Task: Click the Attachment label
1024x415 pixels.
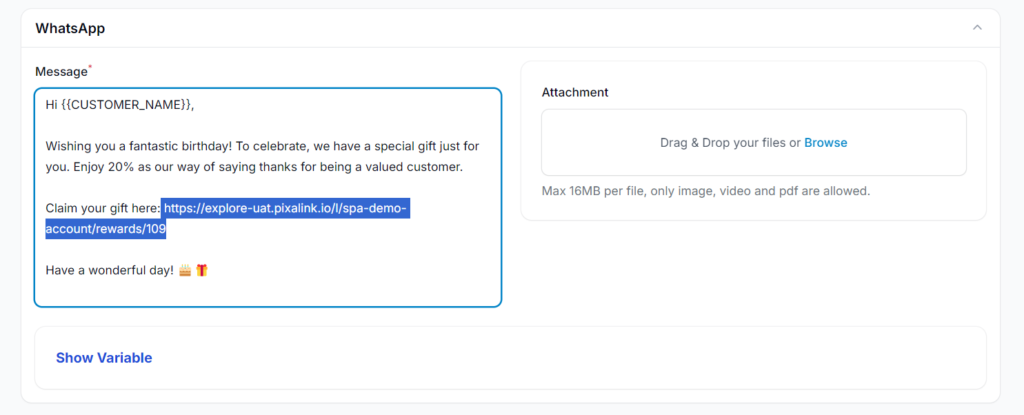Action: 575,92
